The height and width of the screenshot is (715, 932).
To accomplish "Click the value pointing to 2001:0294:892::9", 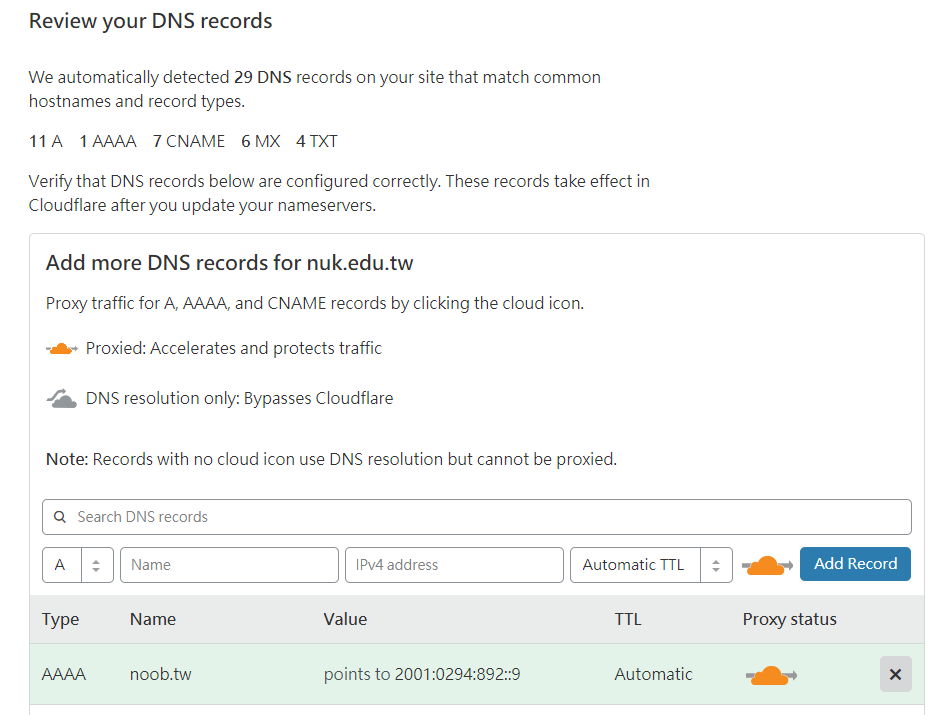I will tap(422, 674).
